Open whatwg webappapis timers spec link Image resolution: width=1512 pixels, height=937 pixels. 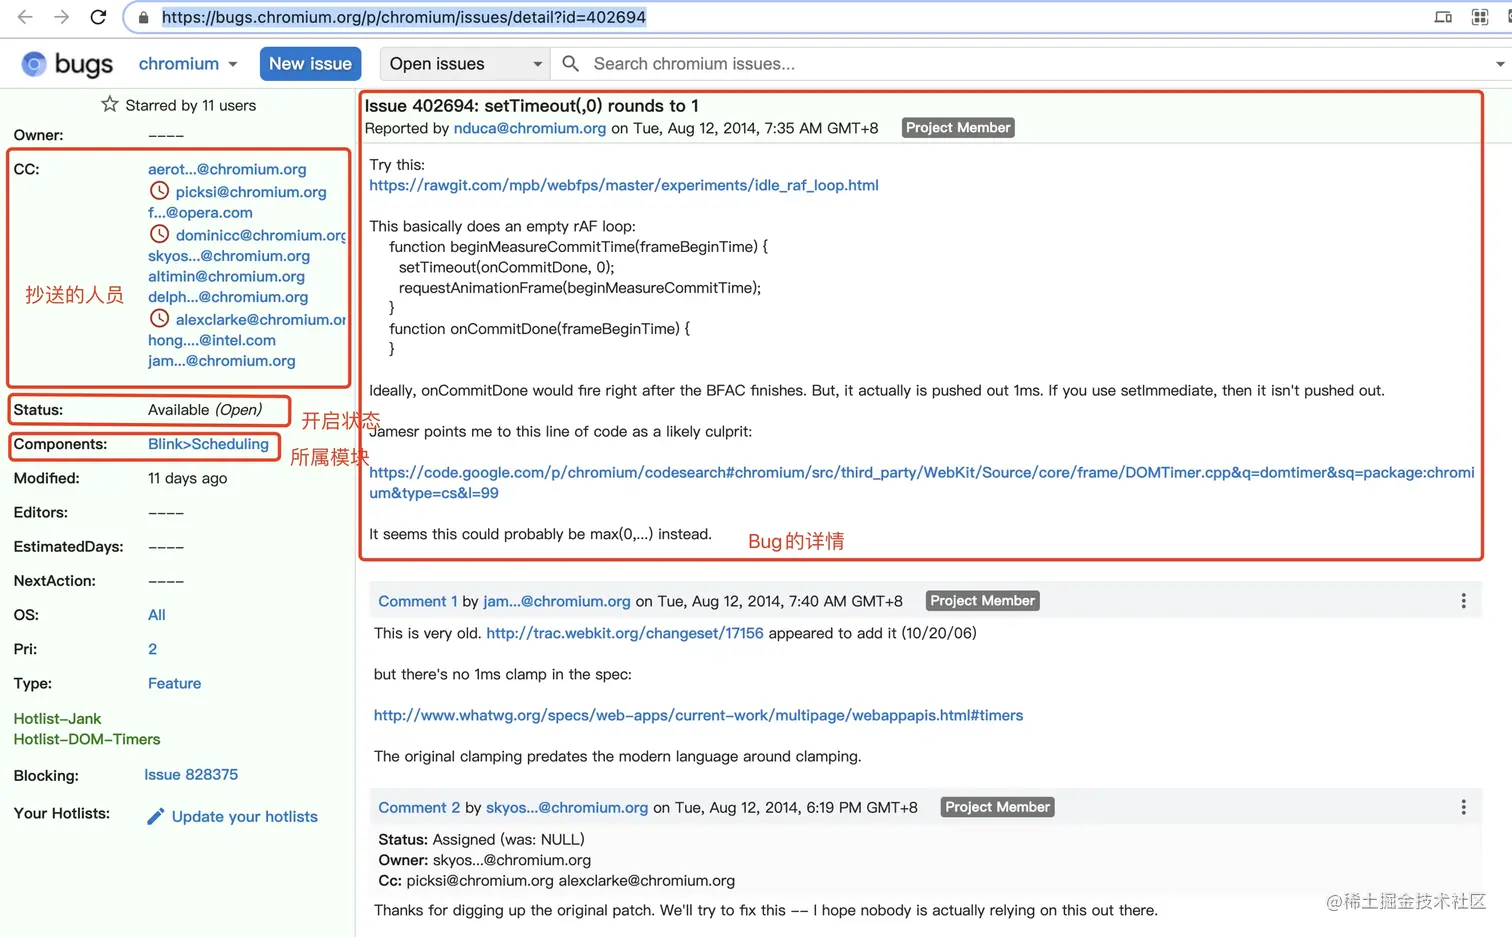pos(698,715)
